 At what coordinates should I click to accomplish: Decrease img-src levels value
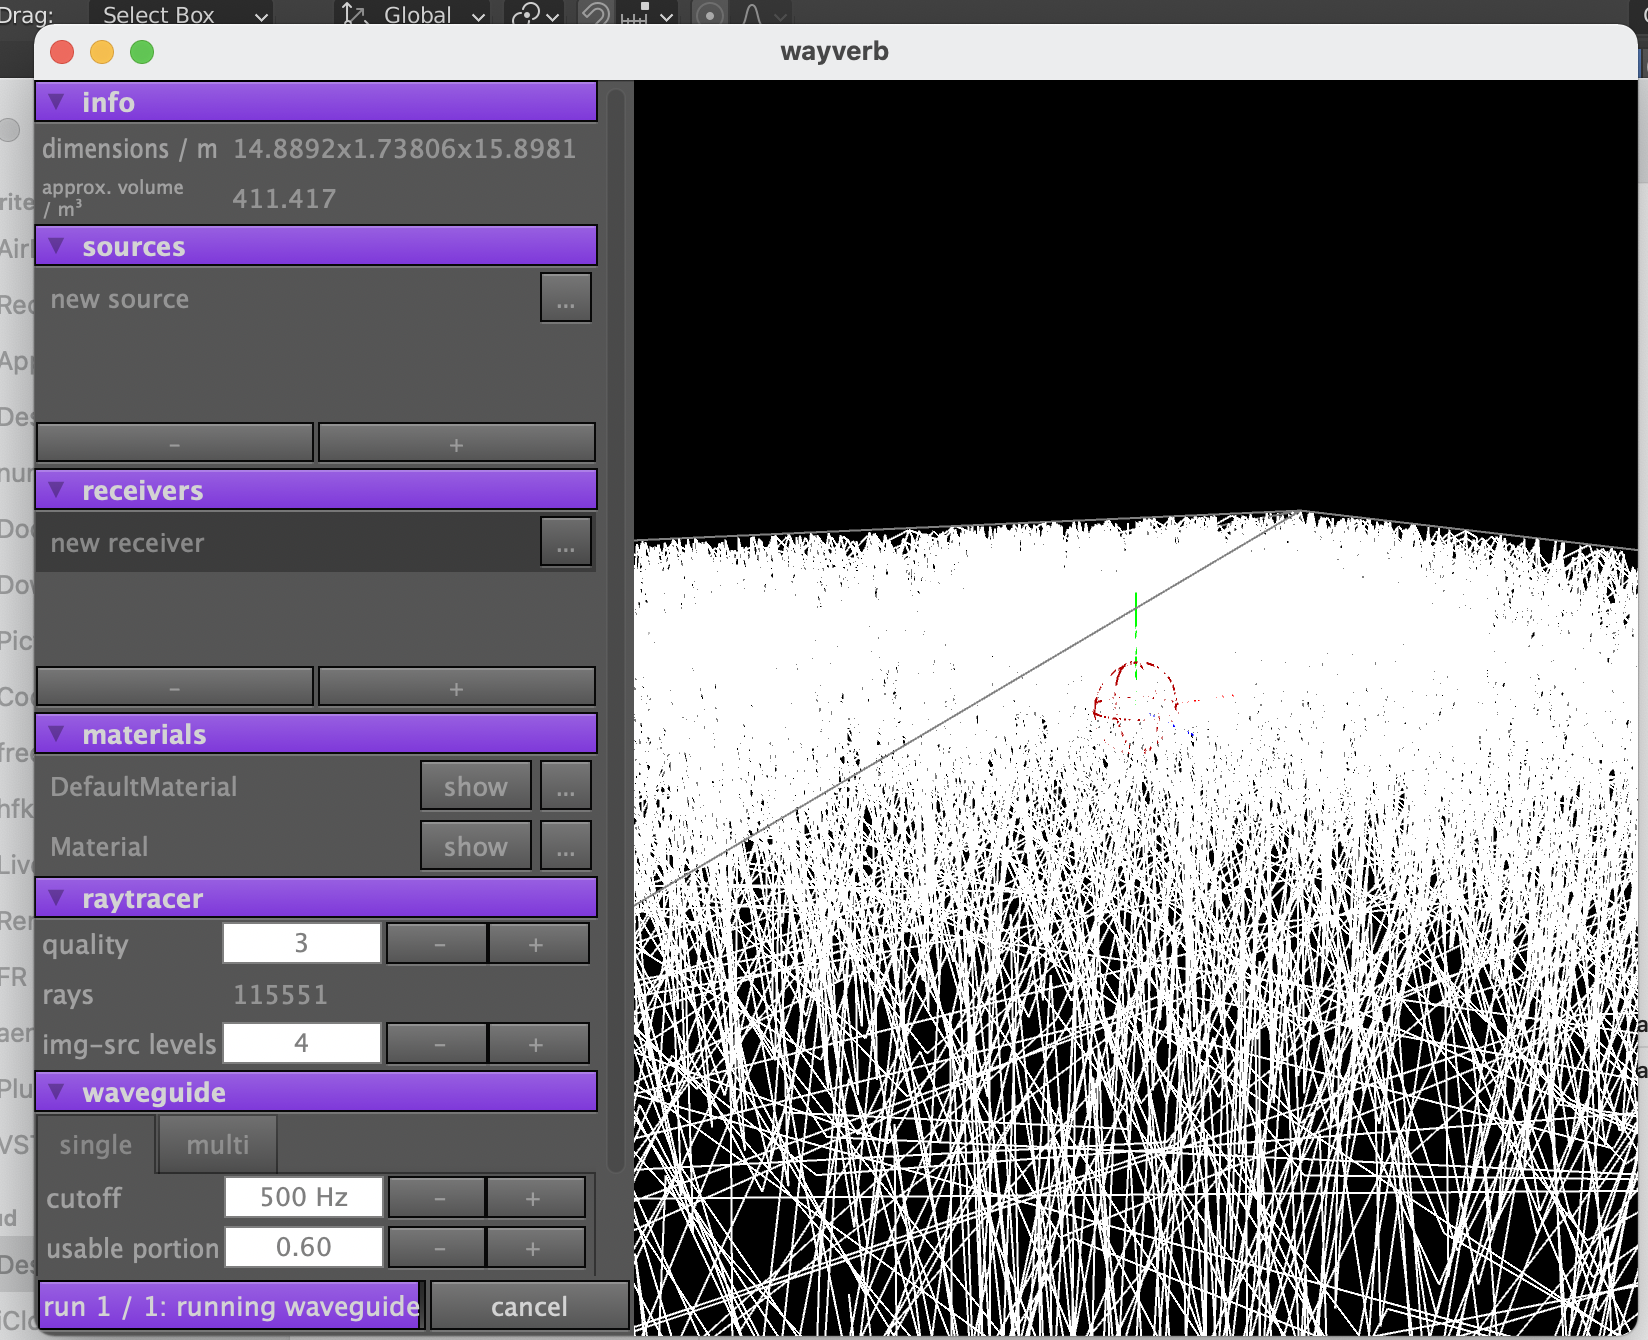[x=438, y=1044]
